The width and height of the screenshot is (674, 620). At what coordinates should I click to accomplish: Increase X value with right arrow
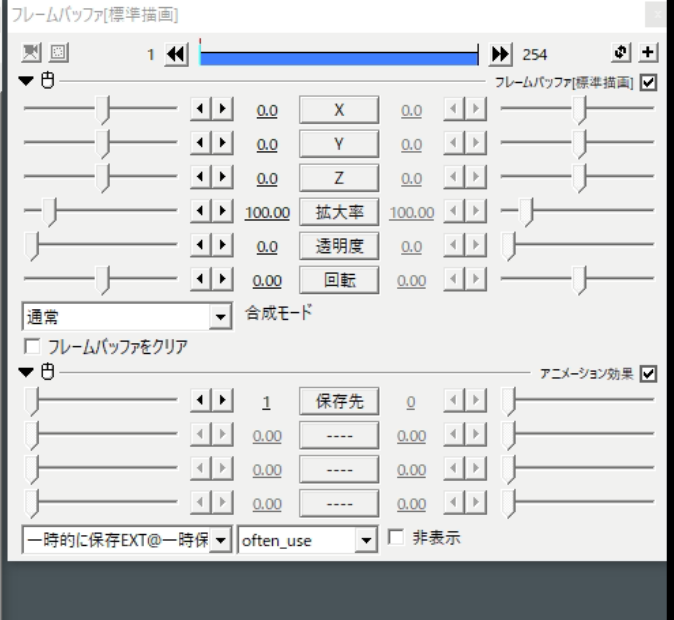click(x=222, y=108)
